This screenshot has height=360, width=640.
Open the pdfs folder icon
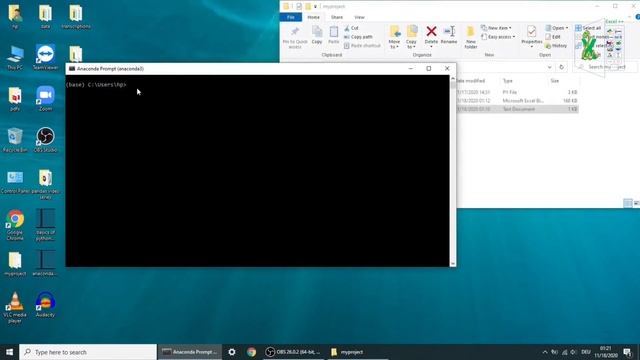click(x=15, y=99)
